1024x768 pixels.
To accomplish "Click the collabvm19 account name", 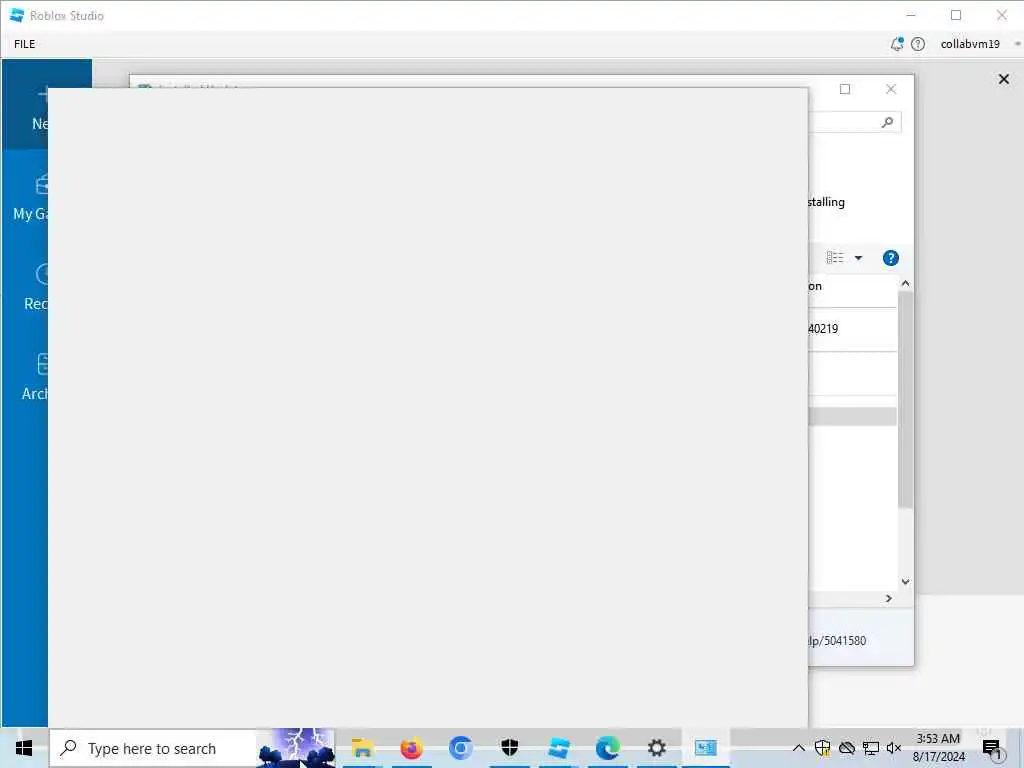I will (970, 44).
